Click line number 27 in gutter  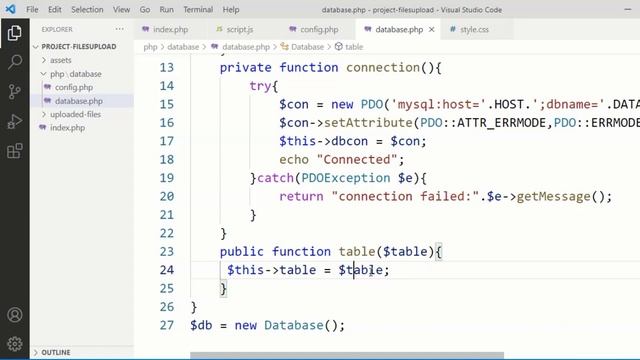(167, 325)
